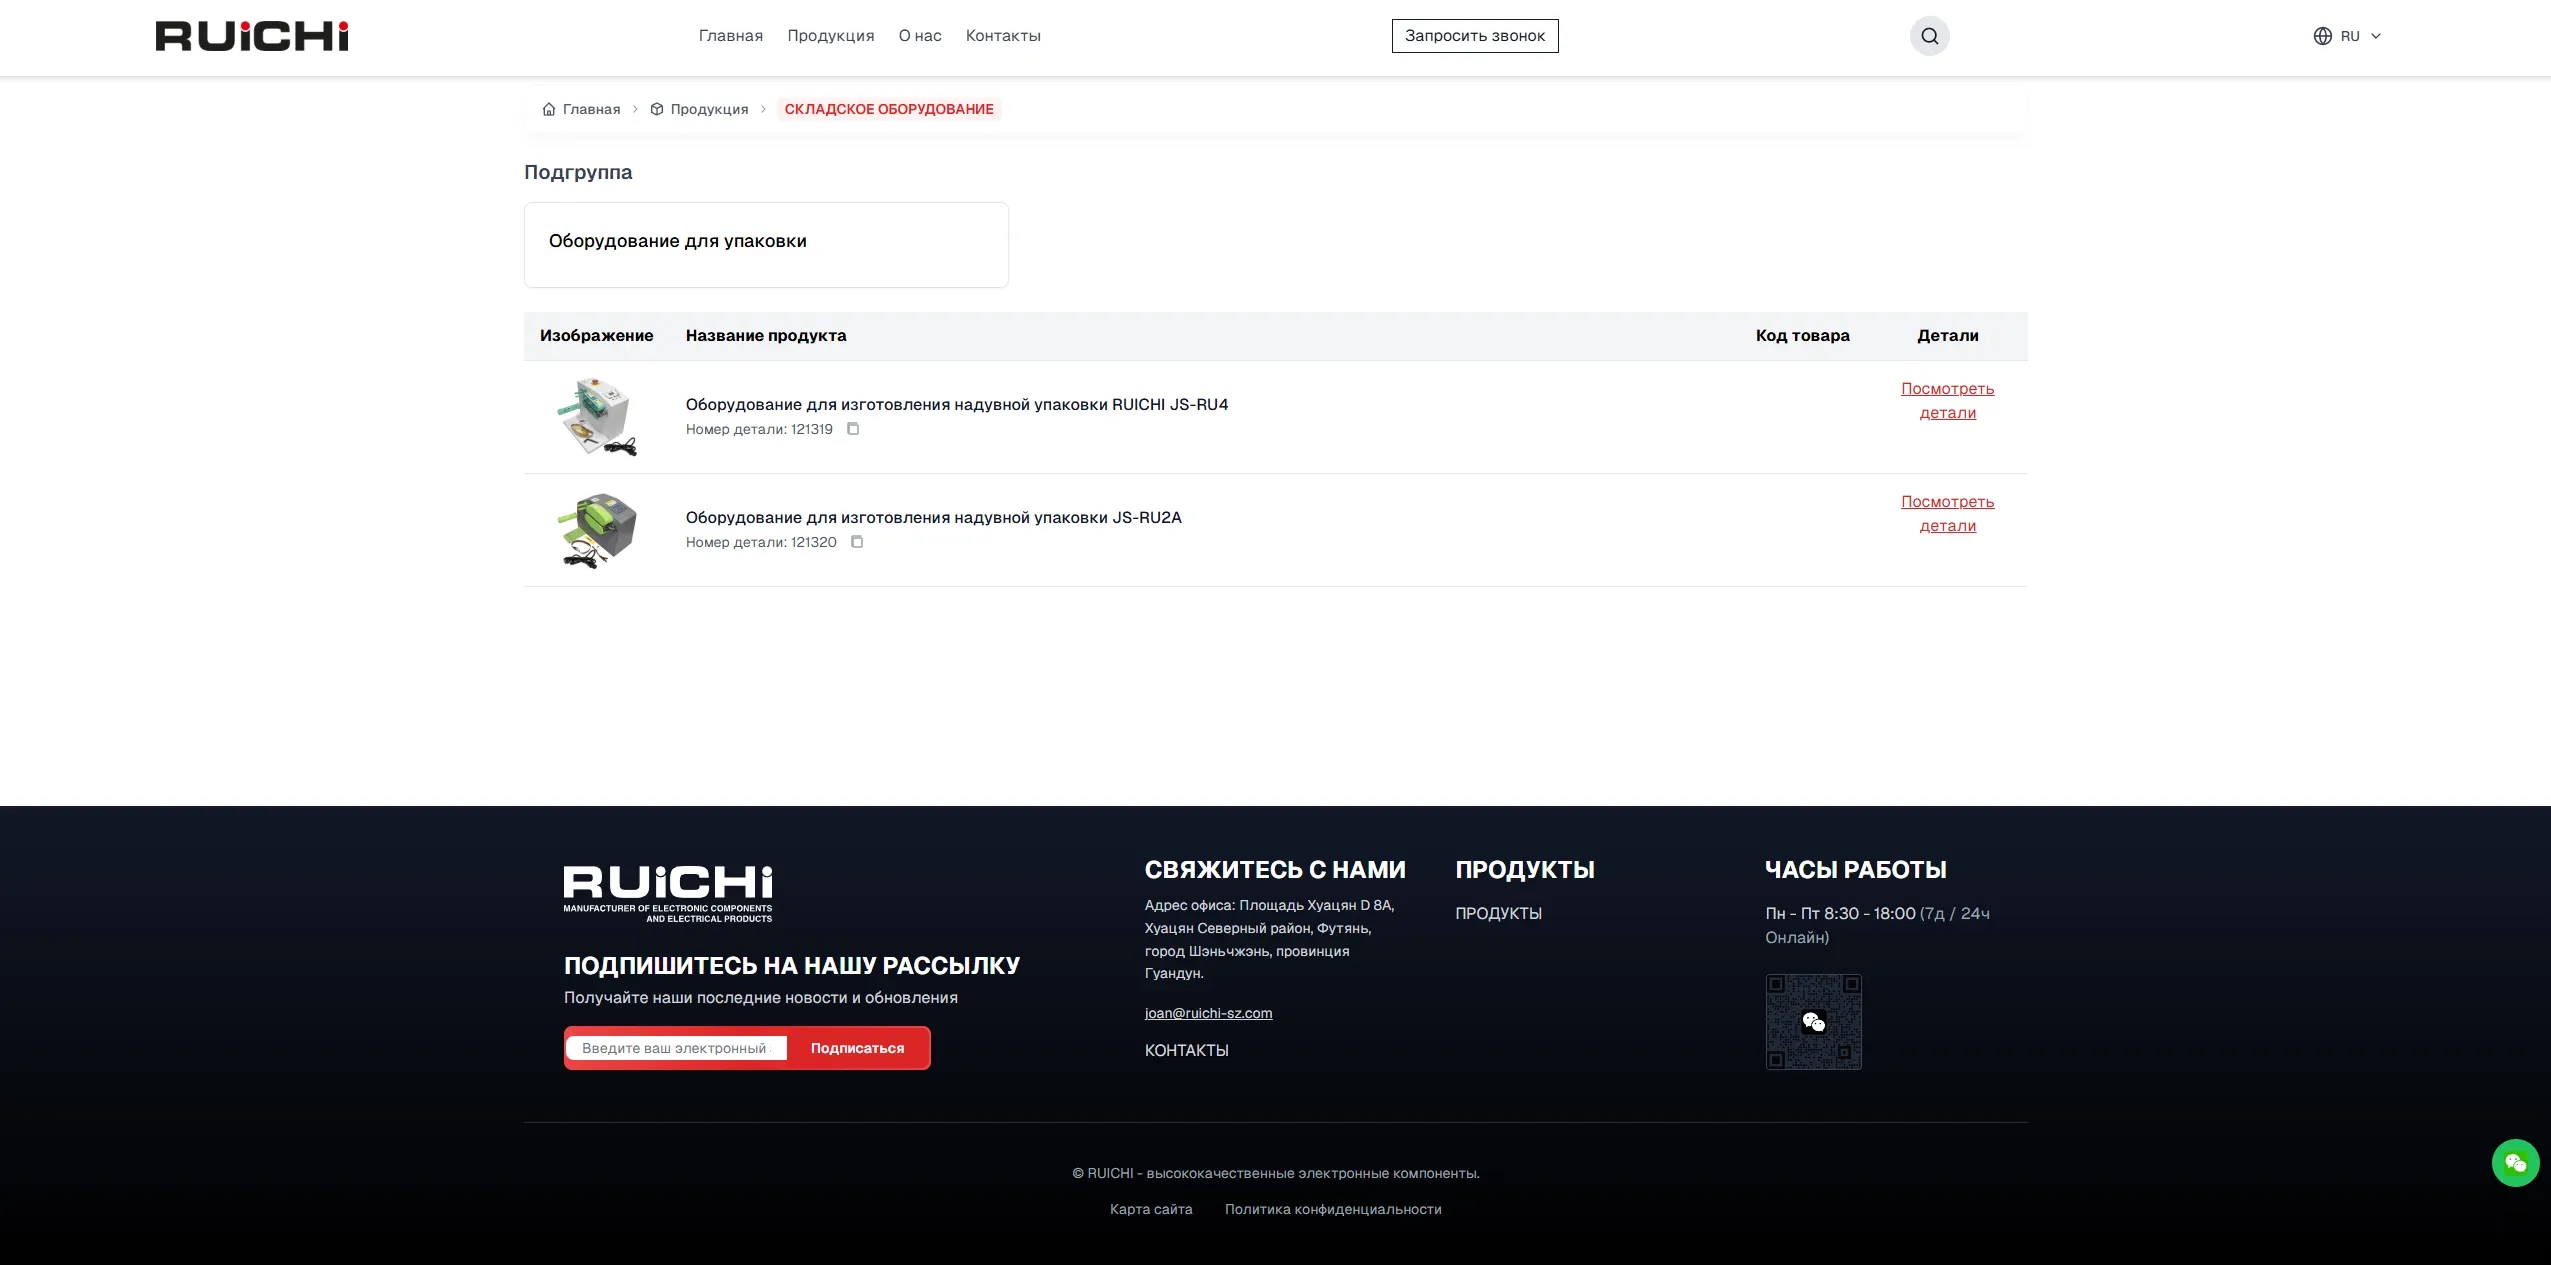
Task: Click Детали column header
Action: (1947, 336)
